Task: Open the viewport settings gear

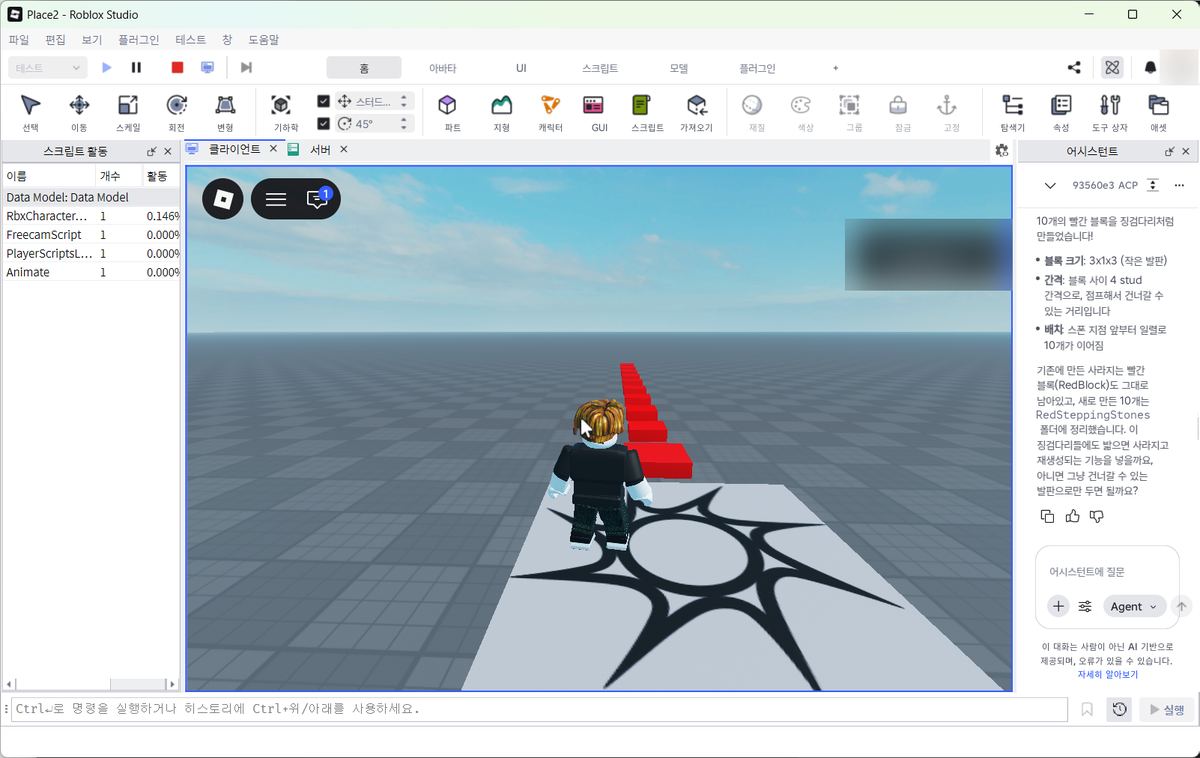Action: click(x=1002, y=150)
